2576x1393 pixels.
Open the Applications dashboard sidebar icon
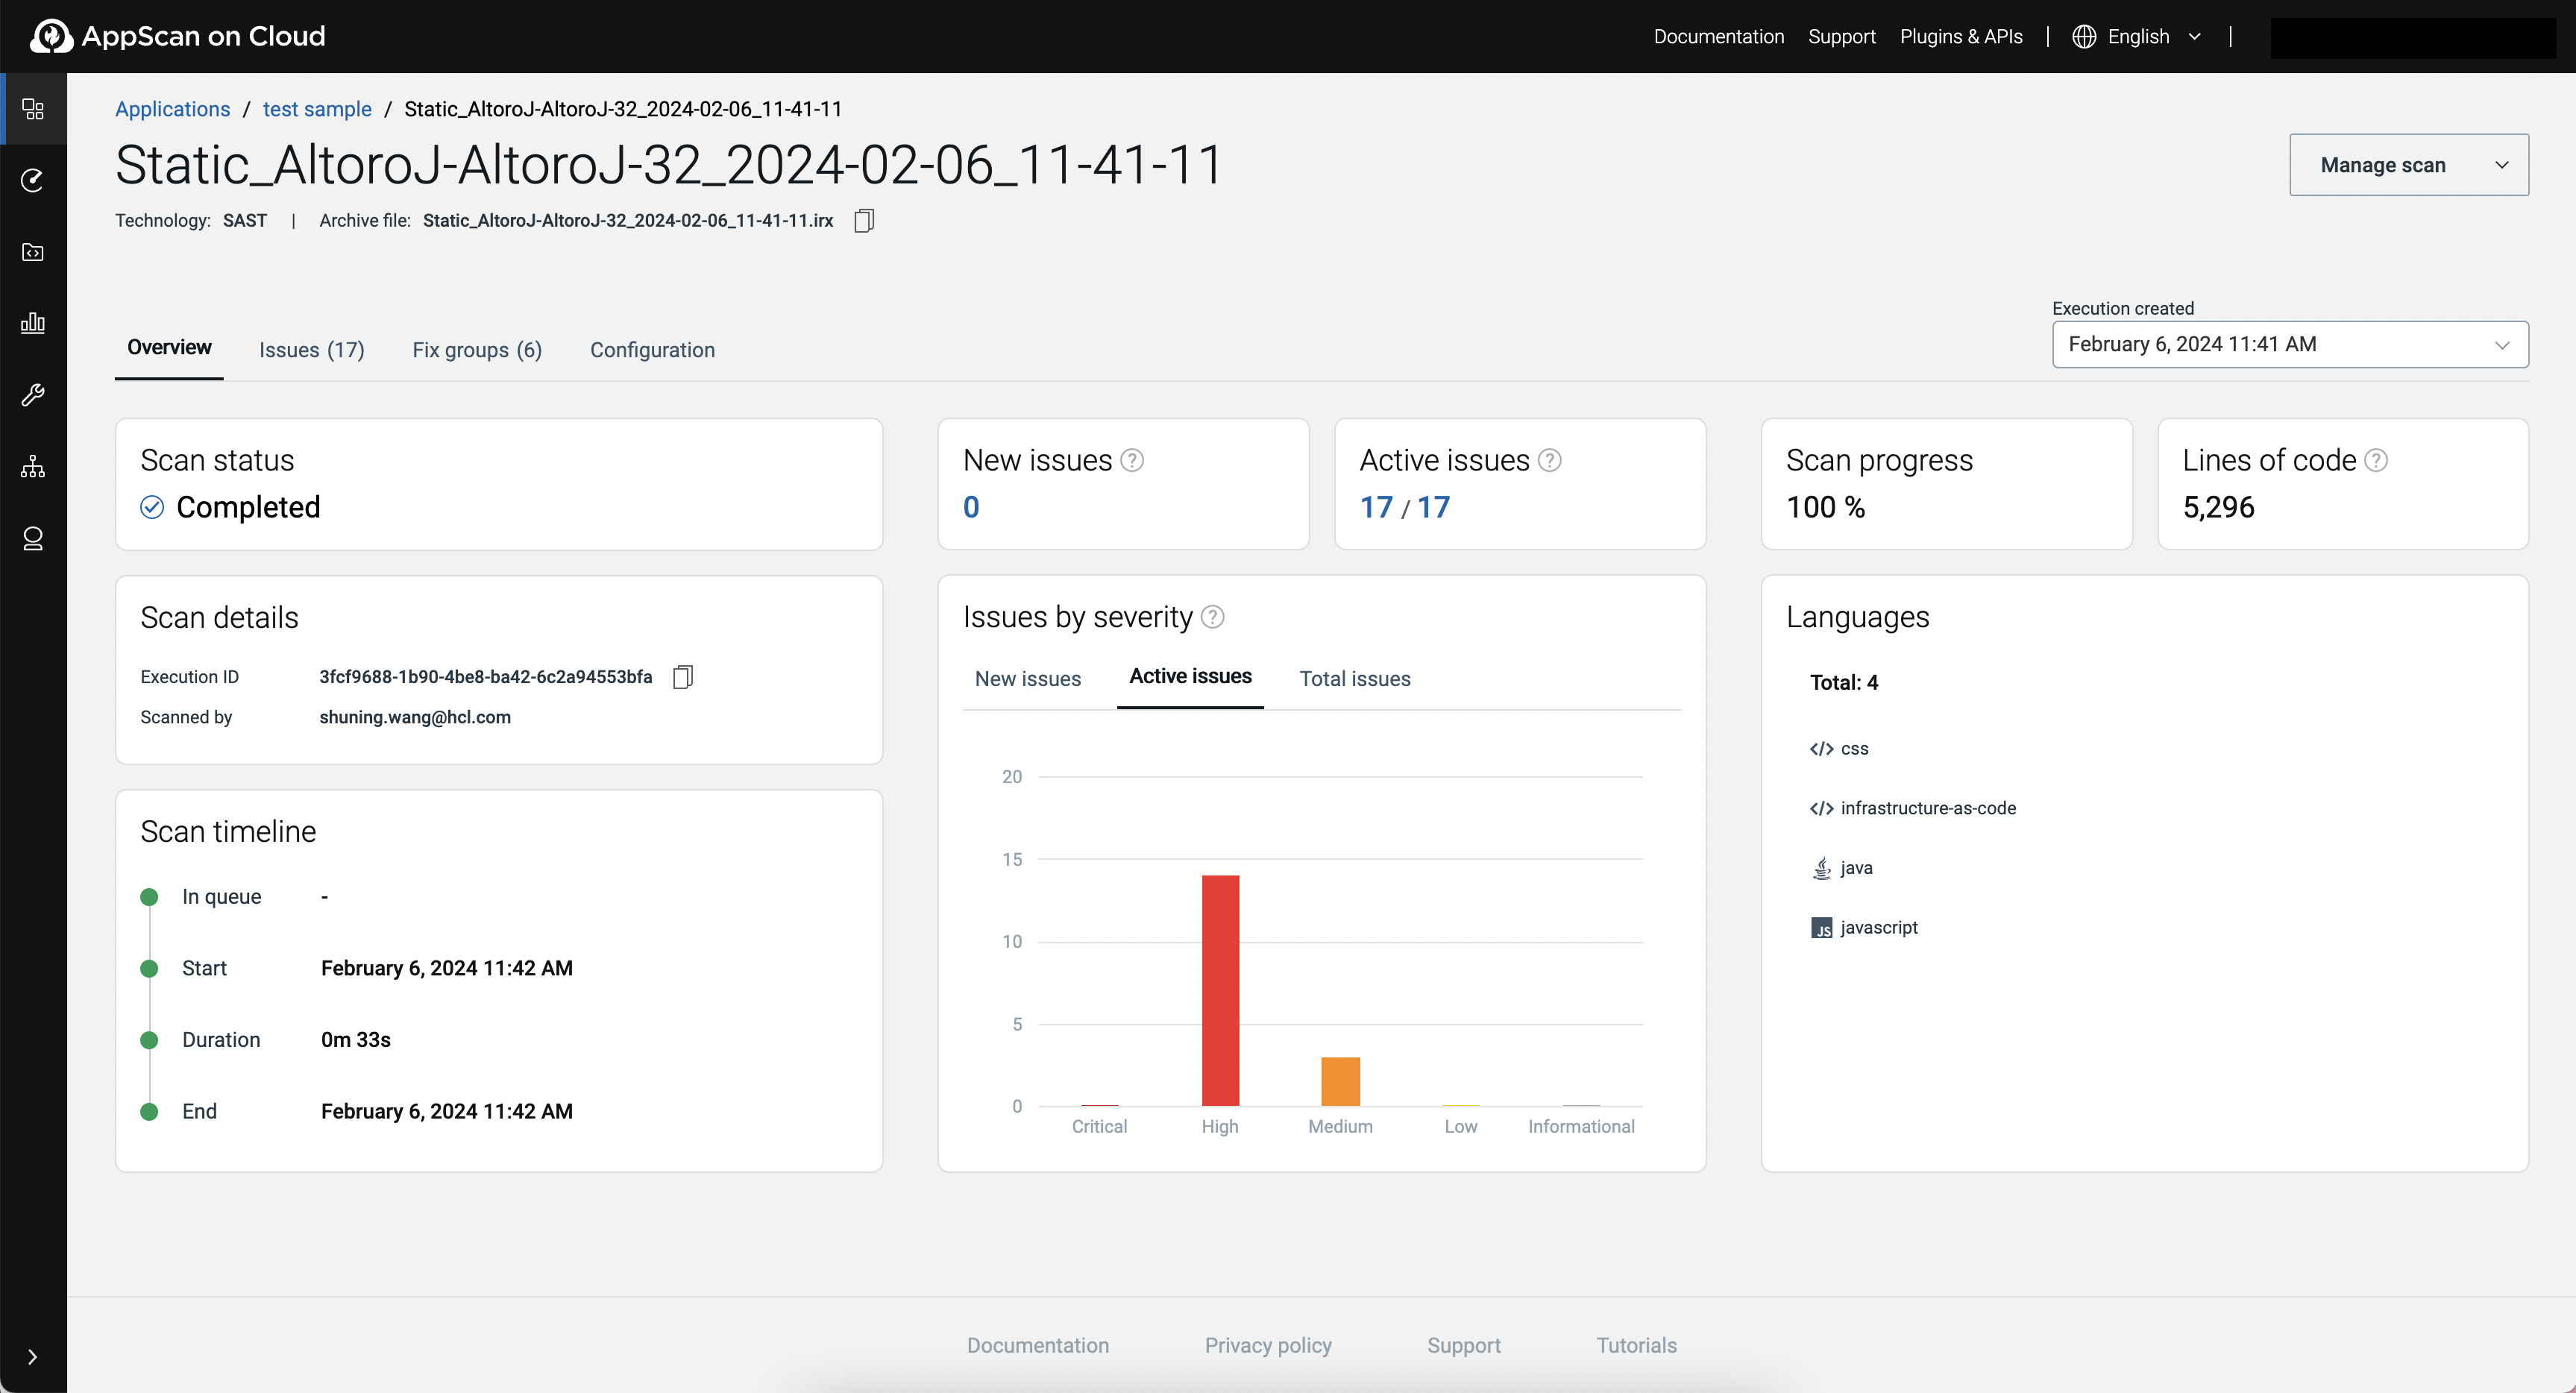click(x=33, y=109)
